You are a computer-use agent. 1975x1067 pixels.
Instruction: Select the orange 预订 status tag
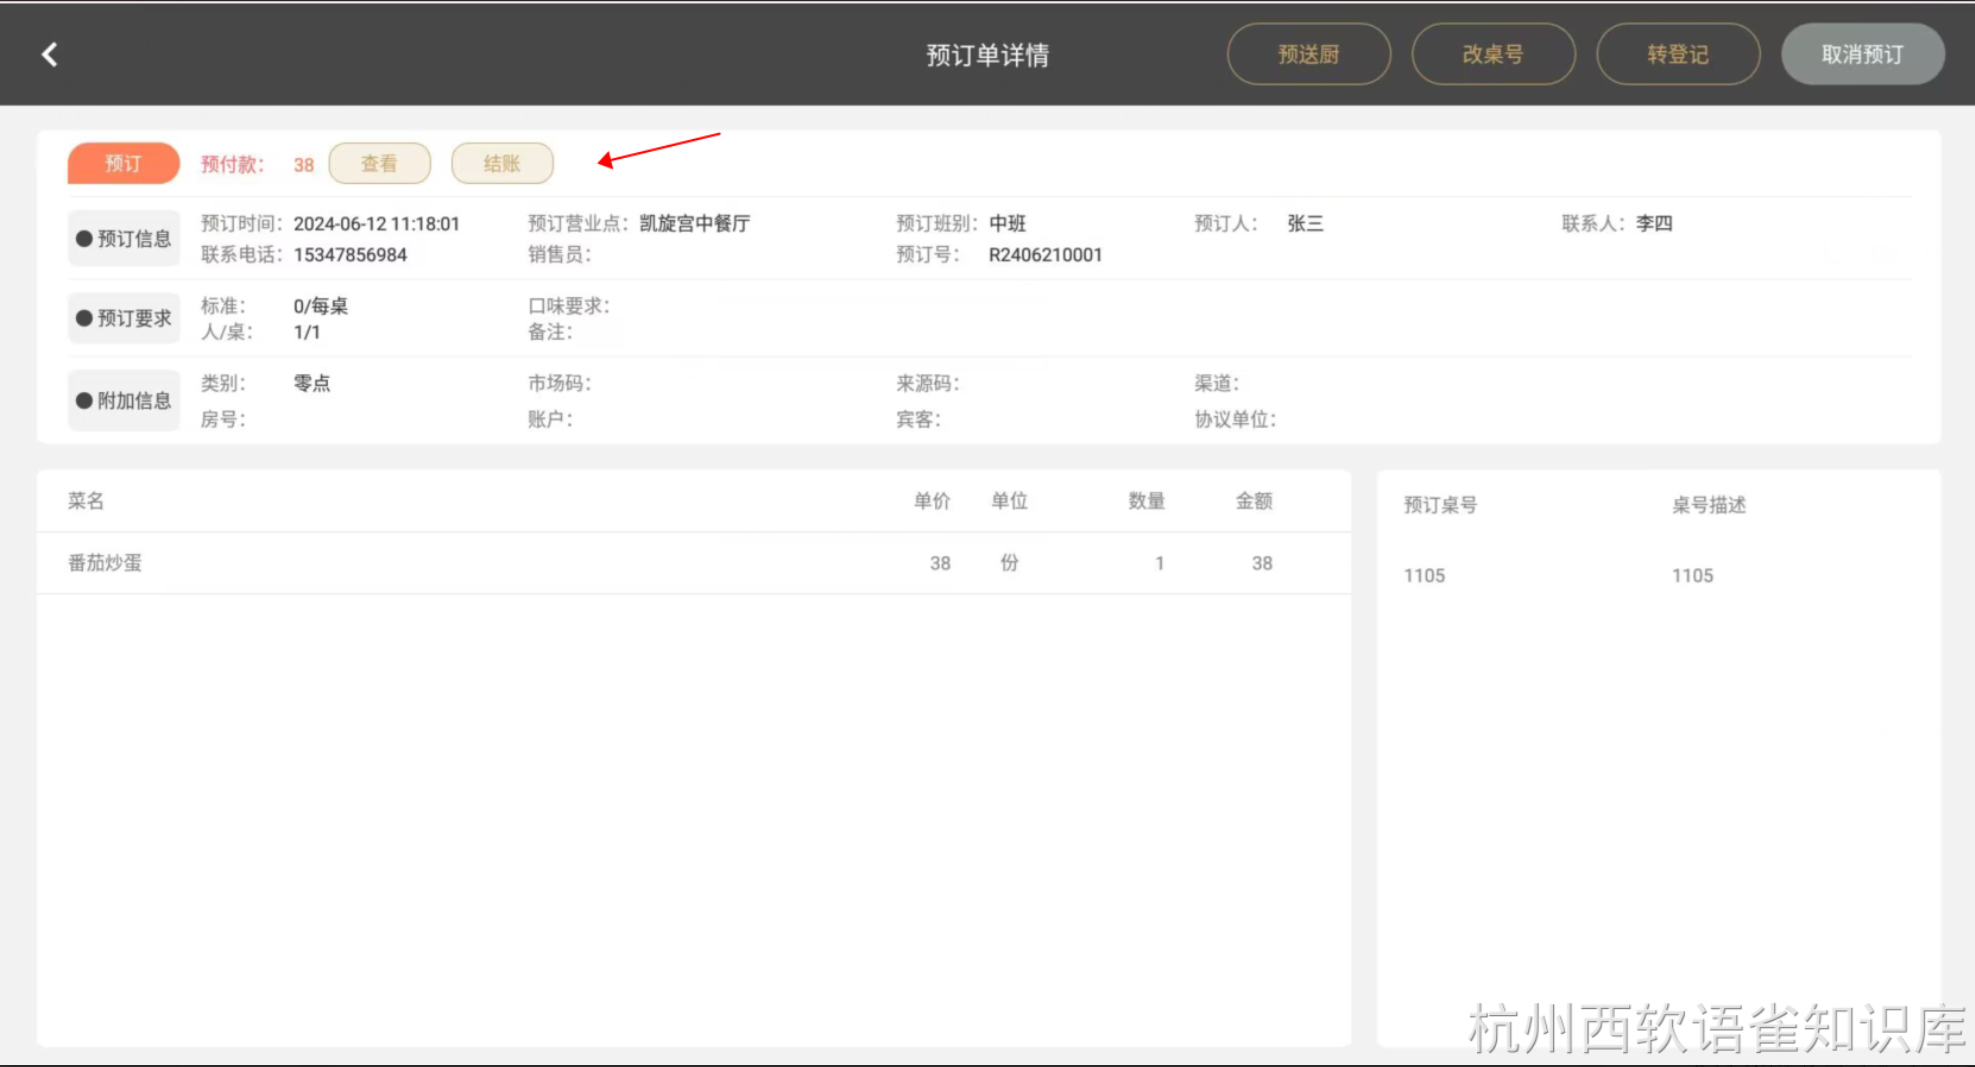coord(123,163)
